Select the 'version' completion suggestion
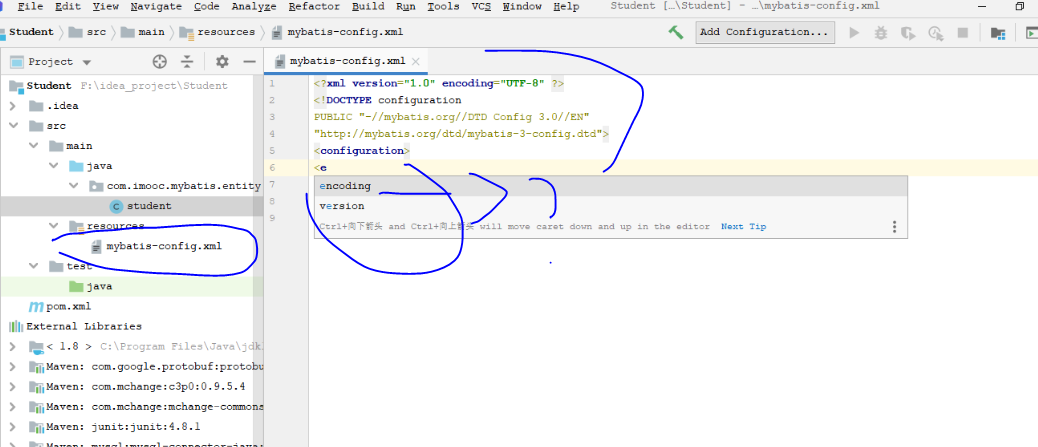 [x=610, y=207]
